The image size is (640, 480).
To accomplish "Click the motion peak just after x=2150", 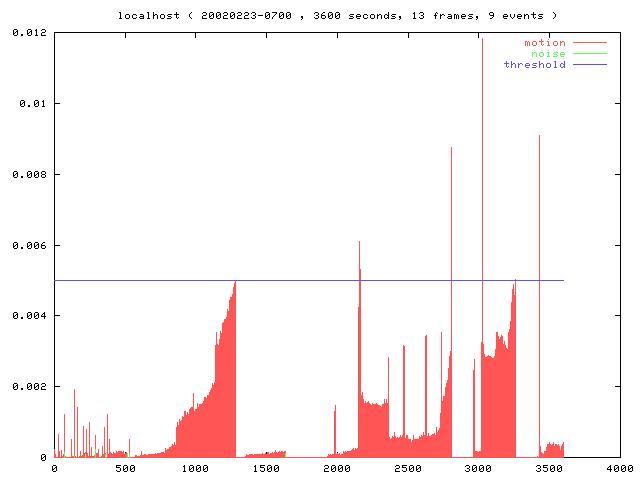I will click(x=359, y=242).
